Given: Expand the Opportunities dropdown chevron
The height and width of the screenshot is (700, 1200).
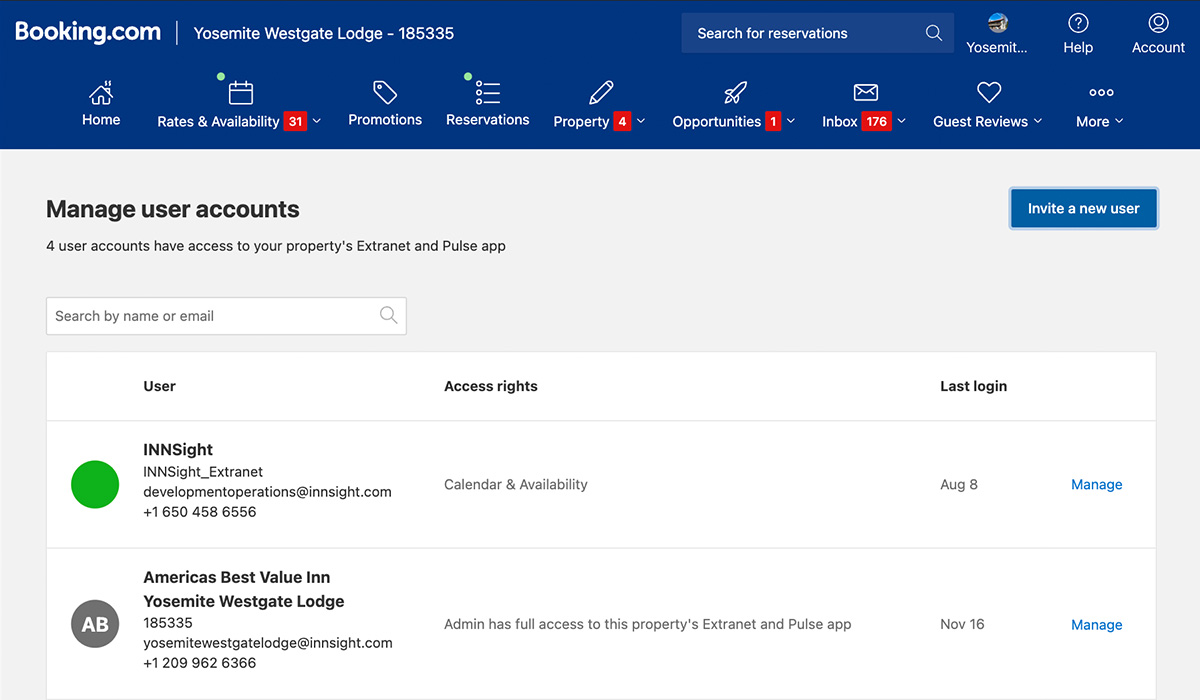Looking at the screenshot, I should tap(791, 121).
